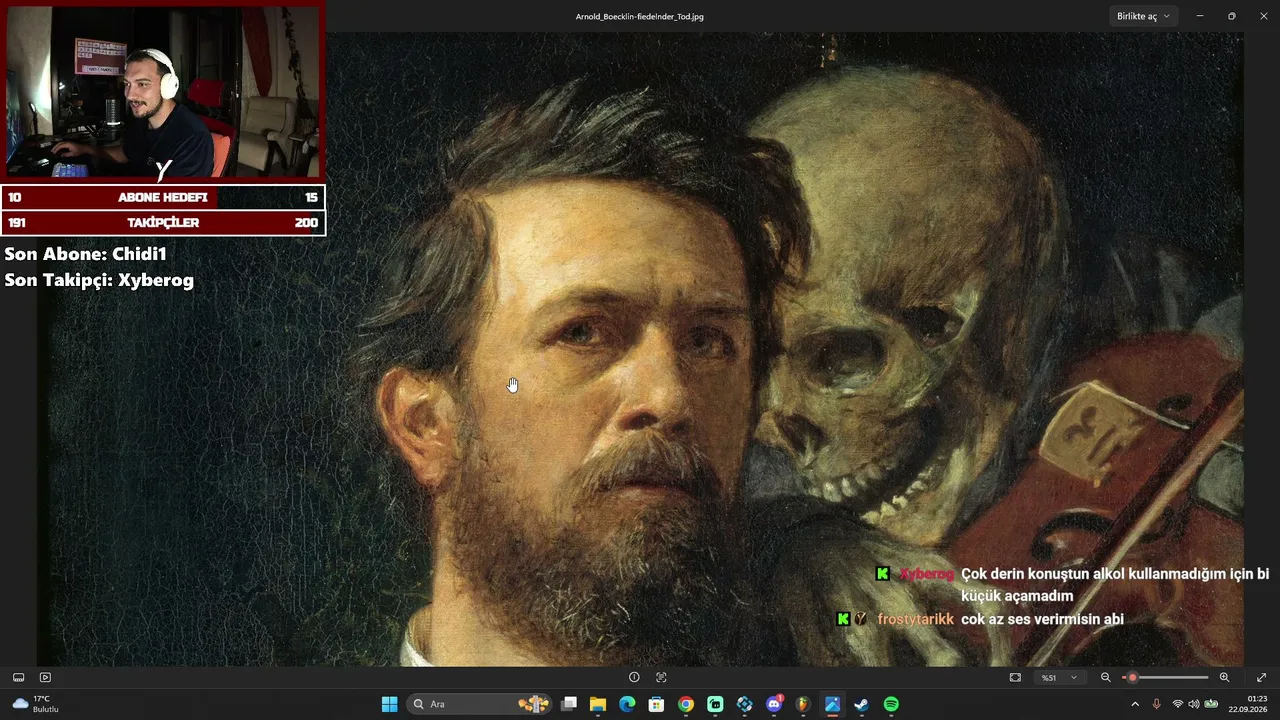The image size is (1280, 720).
Task: Toggle the microphone tray icon
Action: (x=1157, y=704)
